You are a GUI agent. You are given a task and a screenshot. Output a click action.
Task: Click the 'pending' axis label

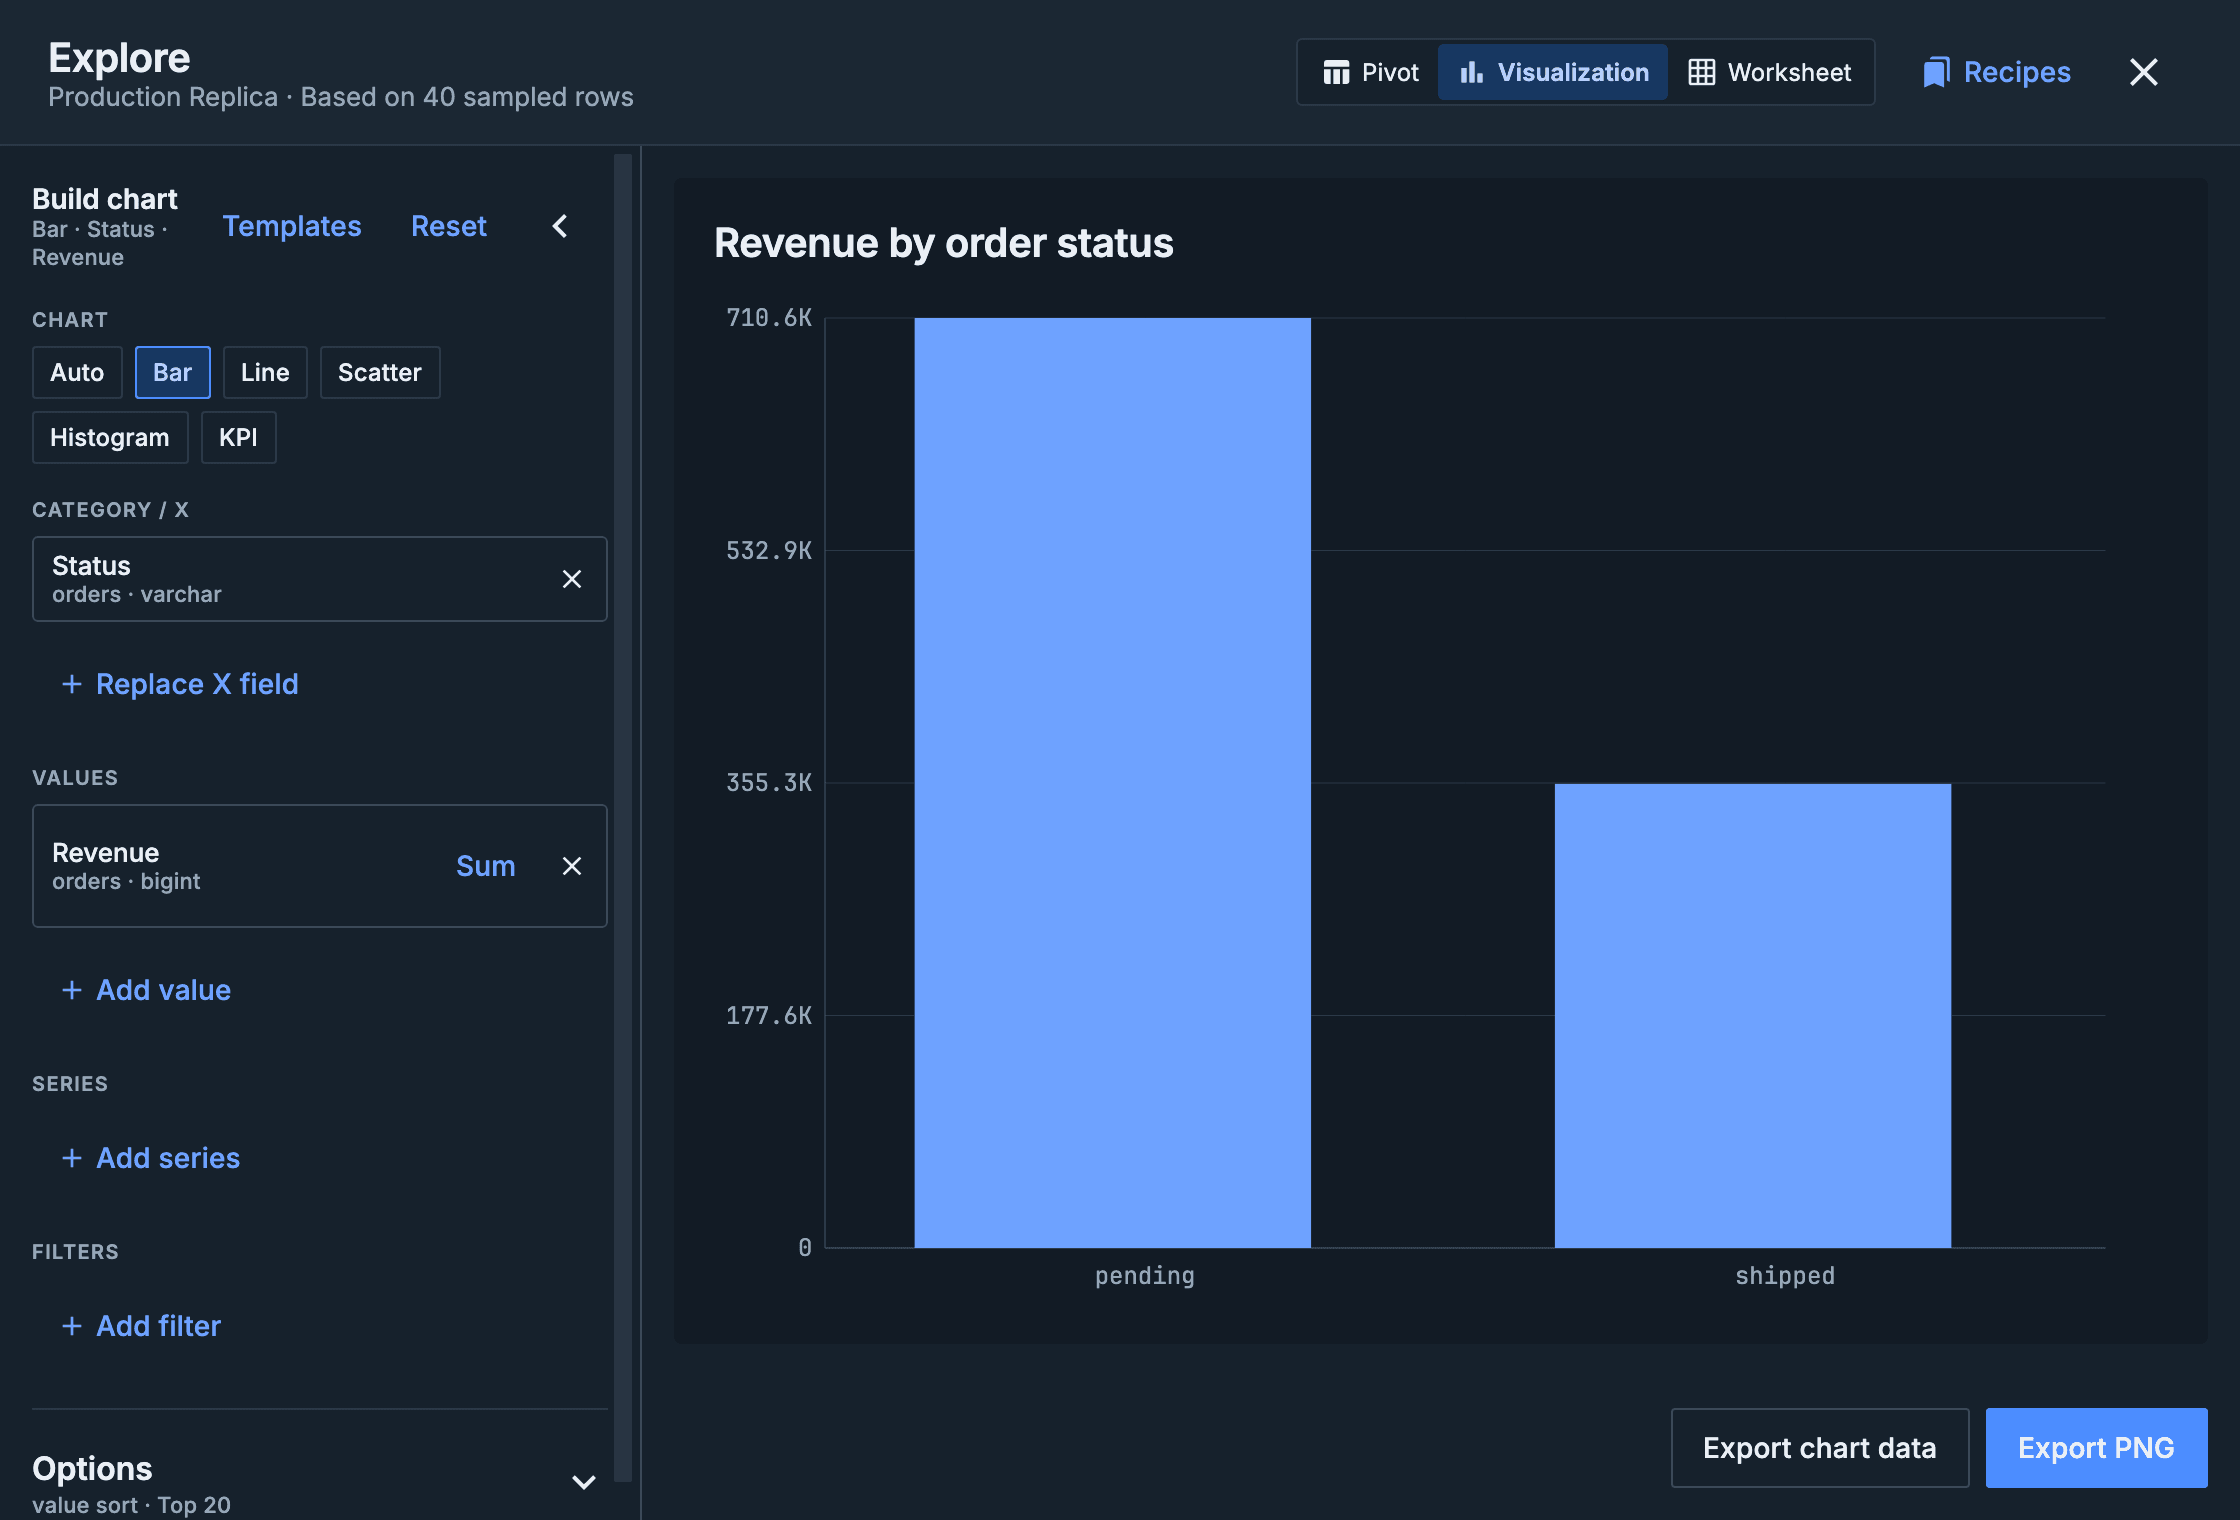[1144, 1276]
